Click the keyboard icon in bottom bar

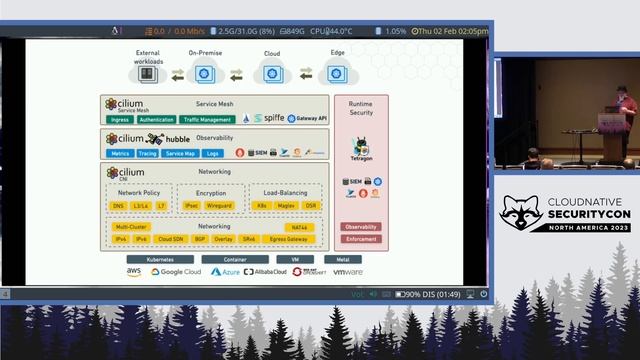(x=386, y=294)
